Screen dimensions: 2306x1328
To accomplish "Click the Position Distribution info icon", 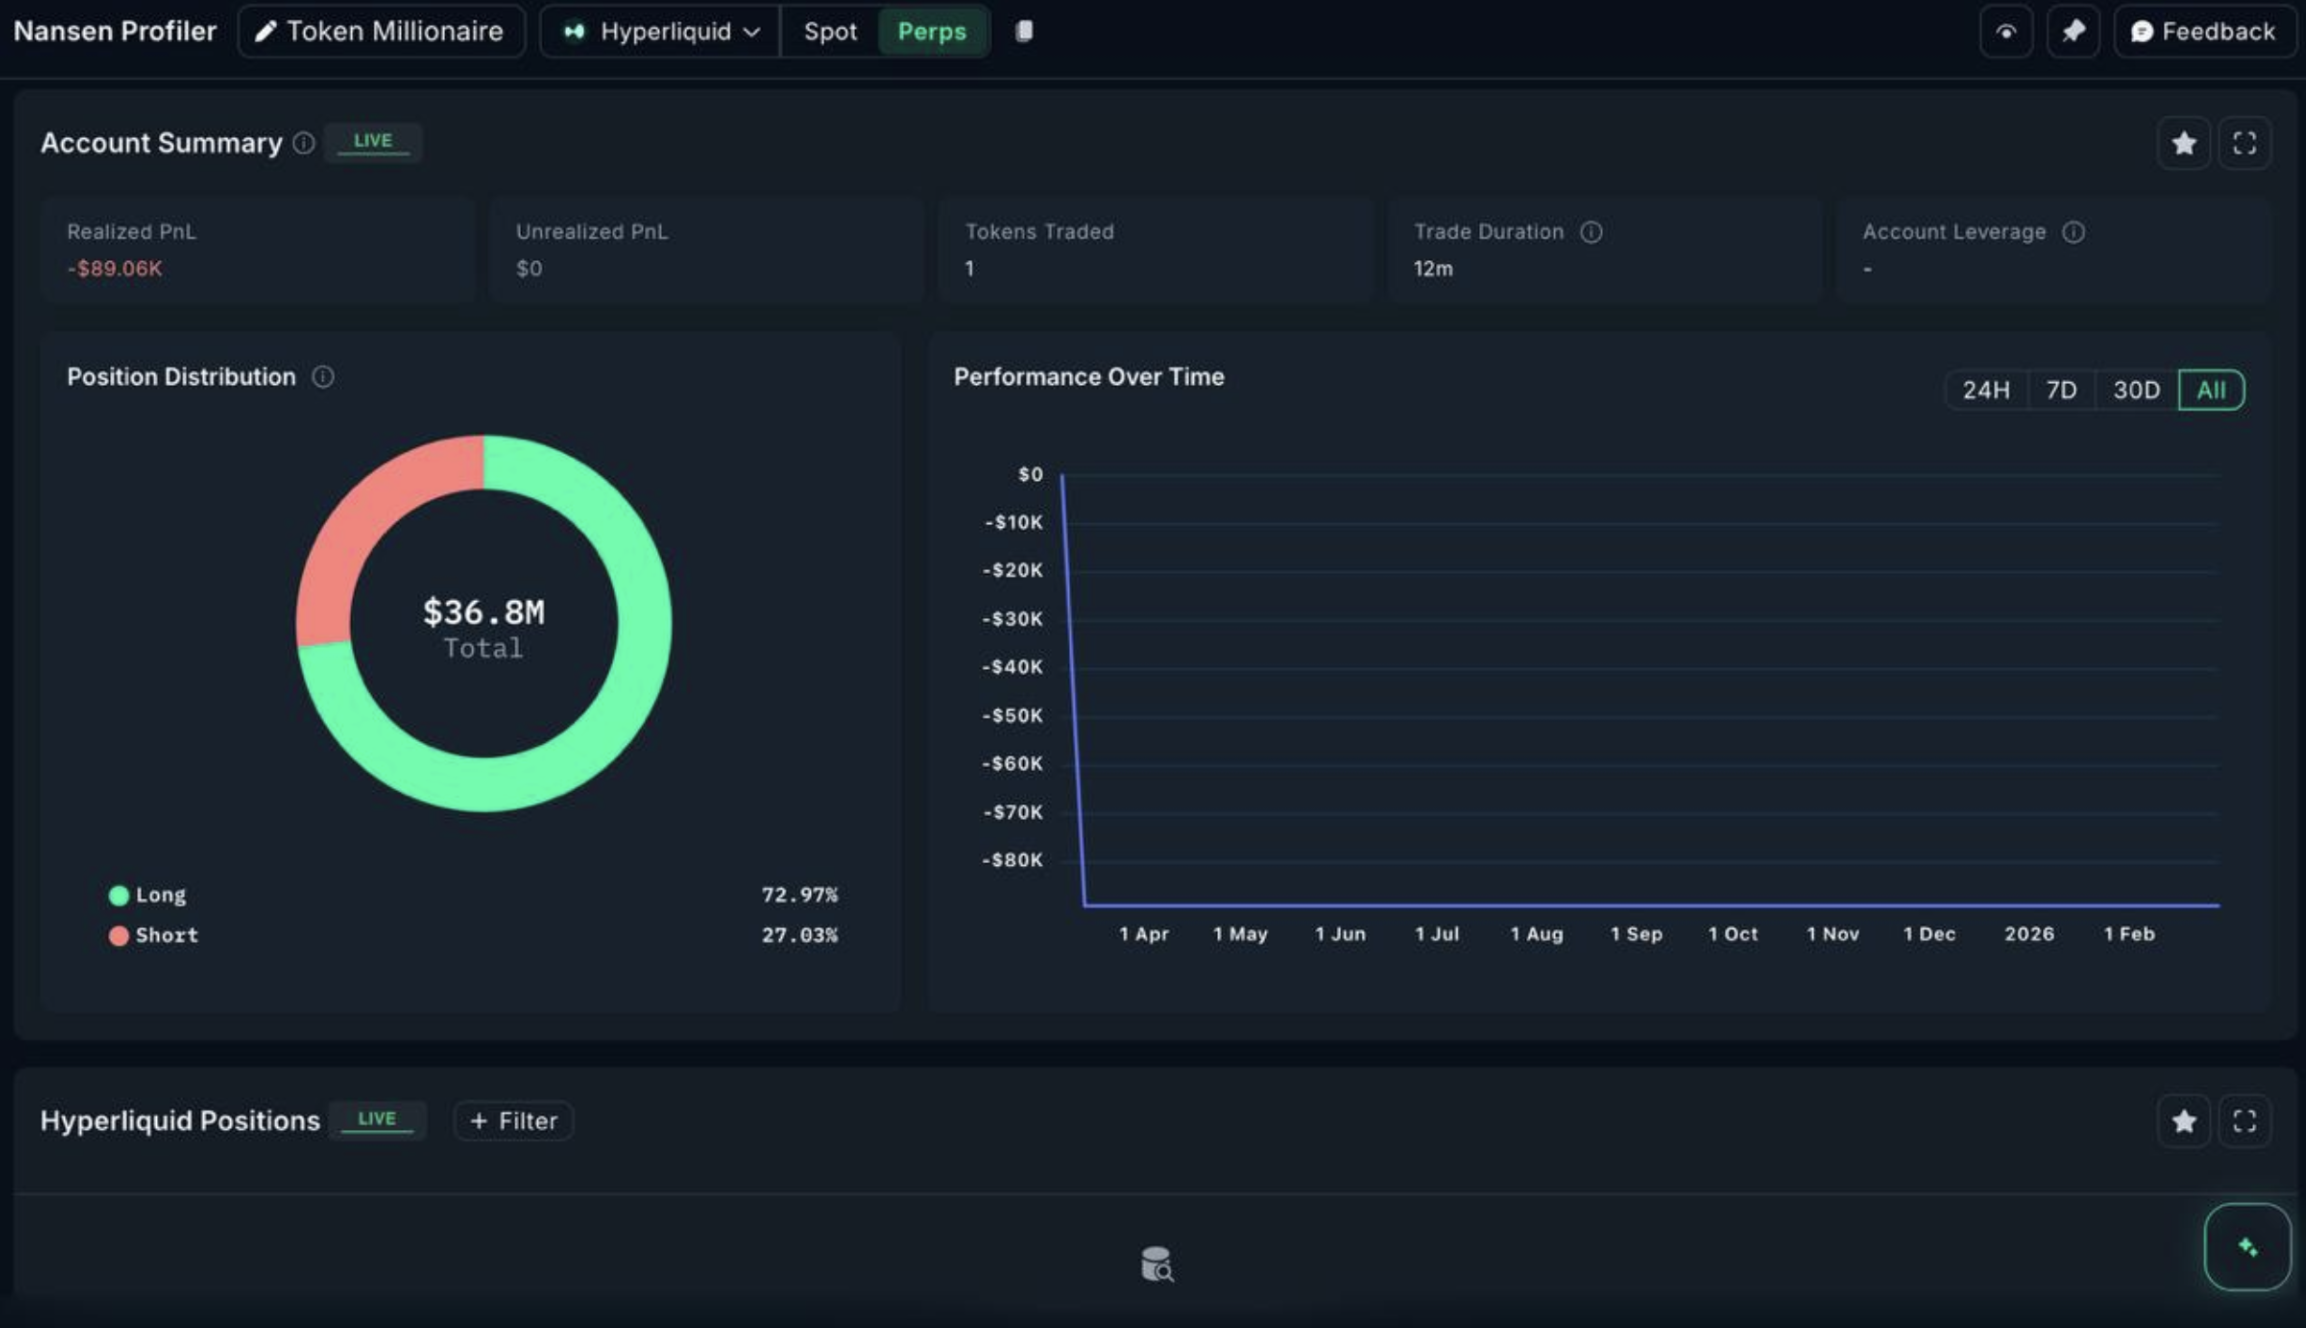I will 323,377.
